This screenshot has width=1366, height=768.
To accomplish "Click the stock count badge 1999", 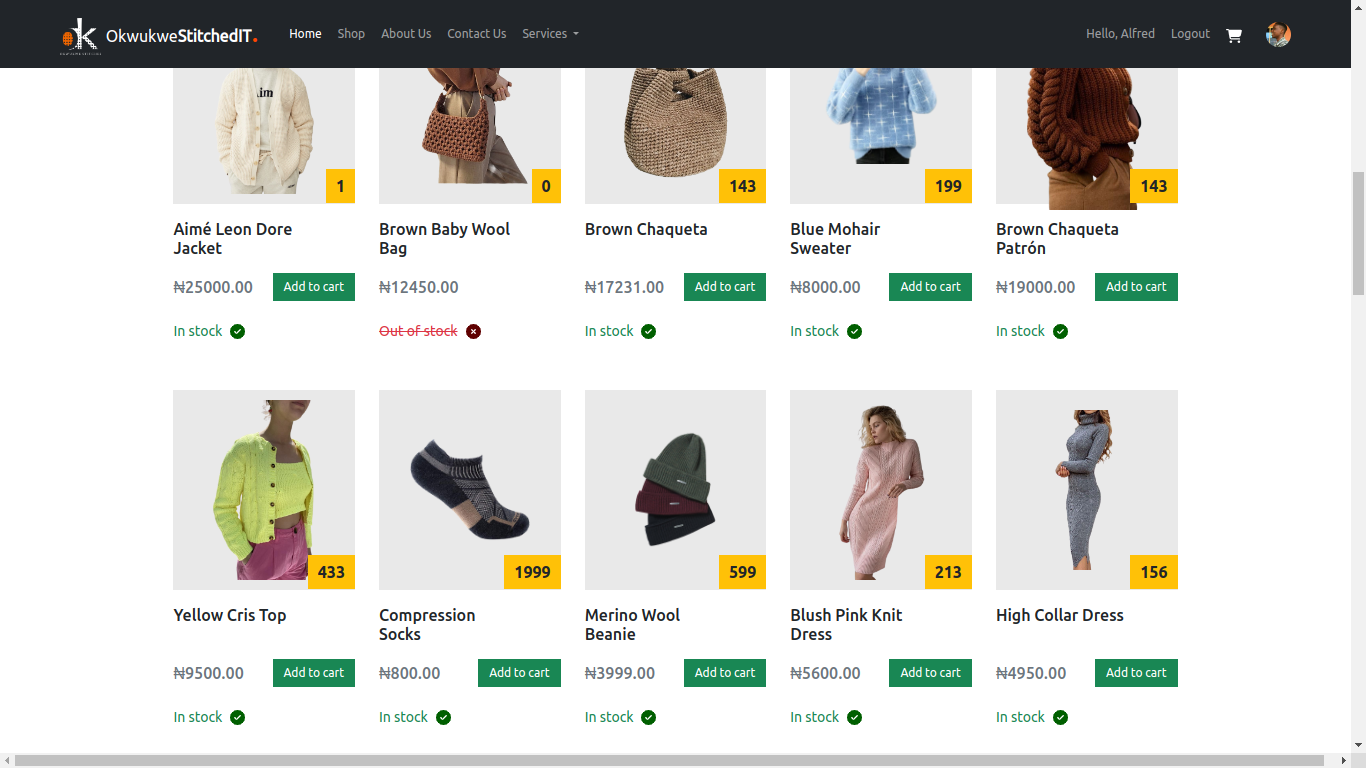I will pyautogui.click(x=532, y=572).
